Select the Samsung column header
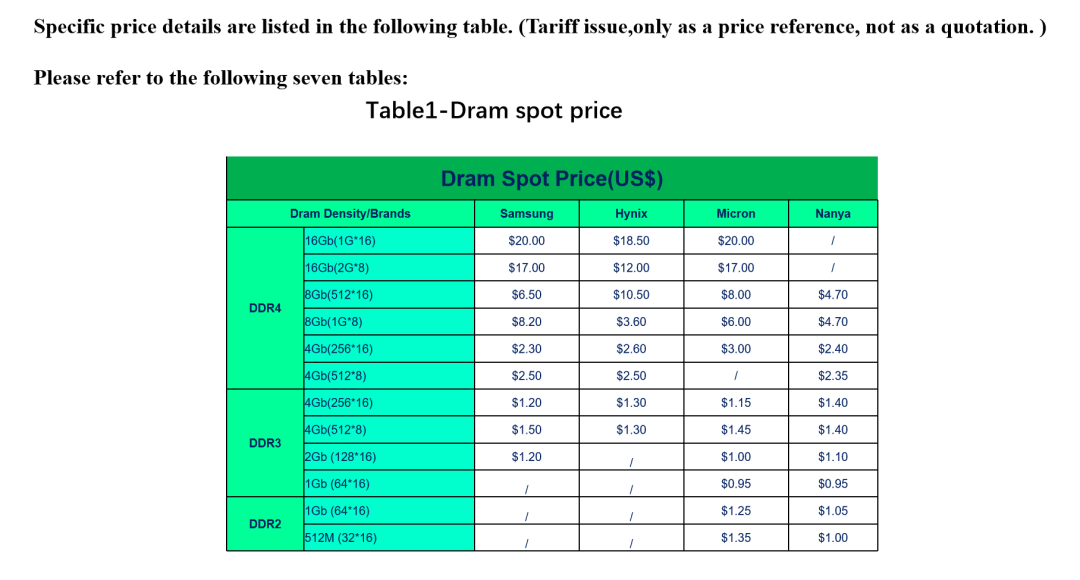This screenshot has width=1080, height=580. click(x=527, y=214)
